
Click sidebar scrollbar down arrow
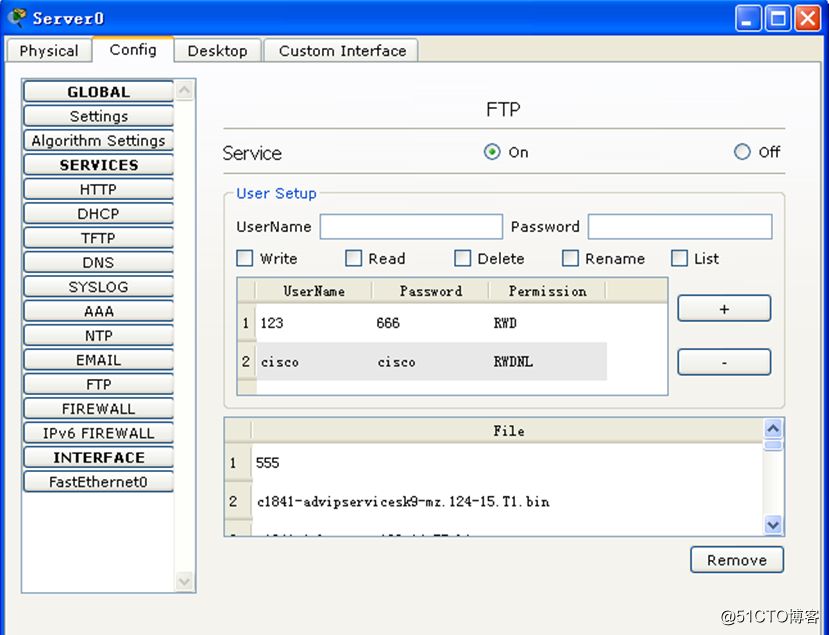pos(184,581)
